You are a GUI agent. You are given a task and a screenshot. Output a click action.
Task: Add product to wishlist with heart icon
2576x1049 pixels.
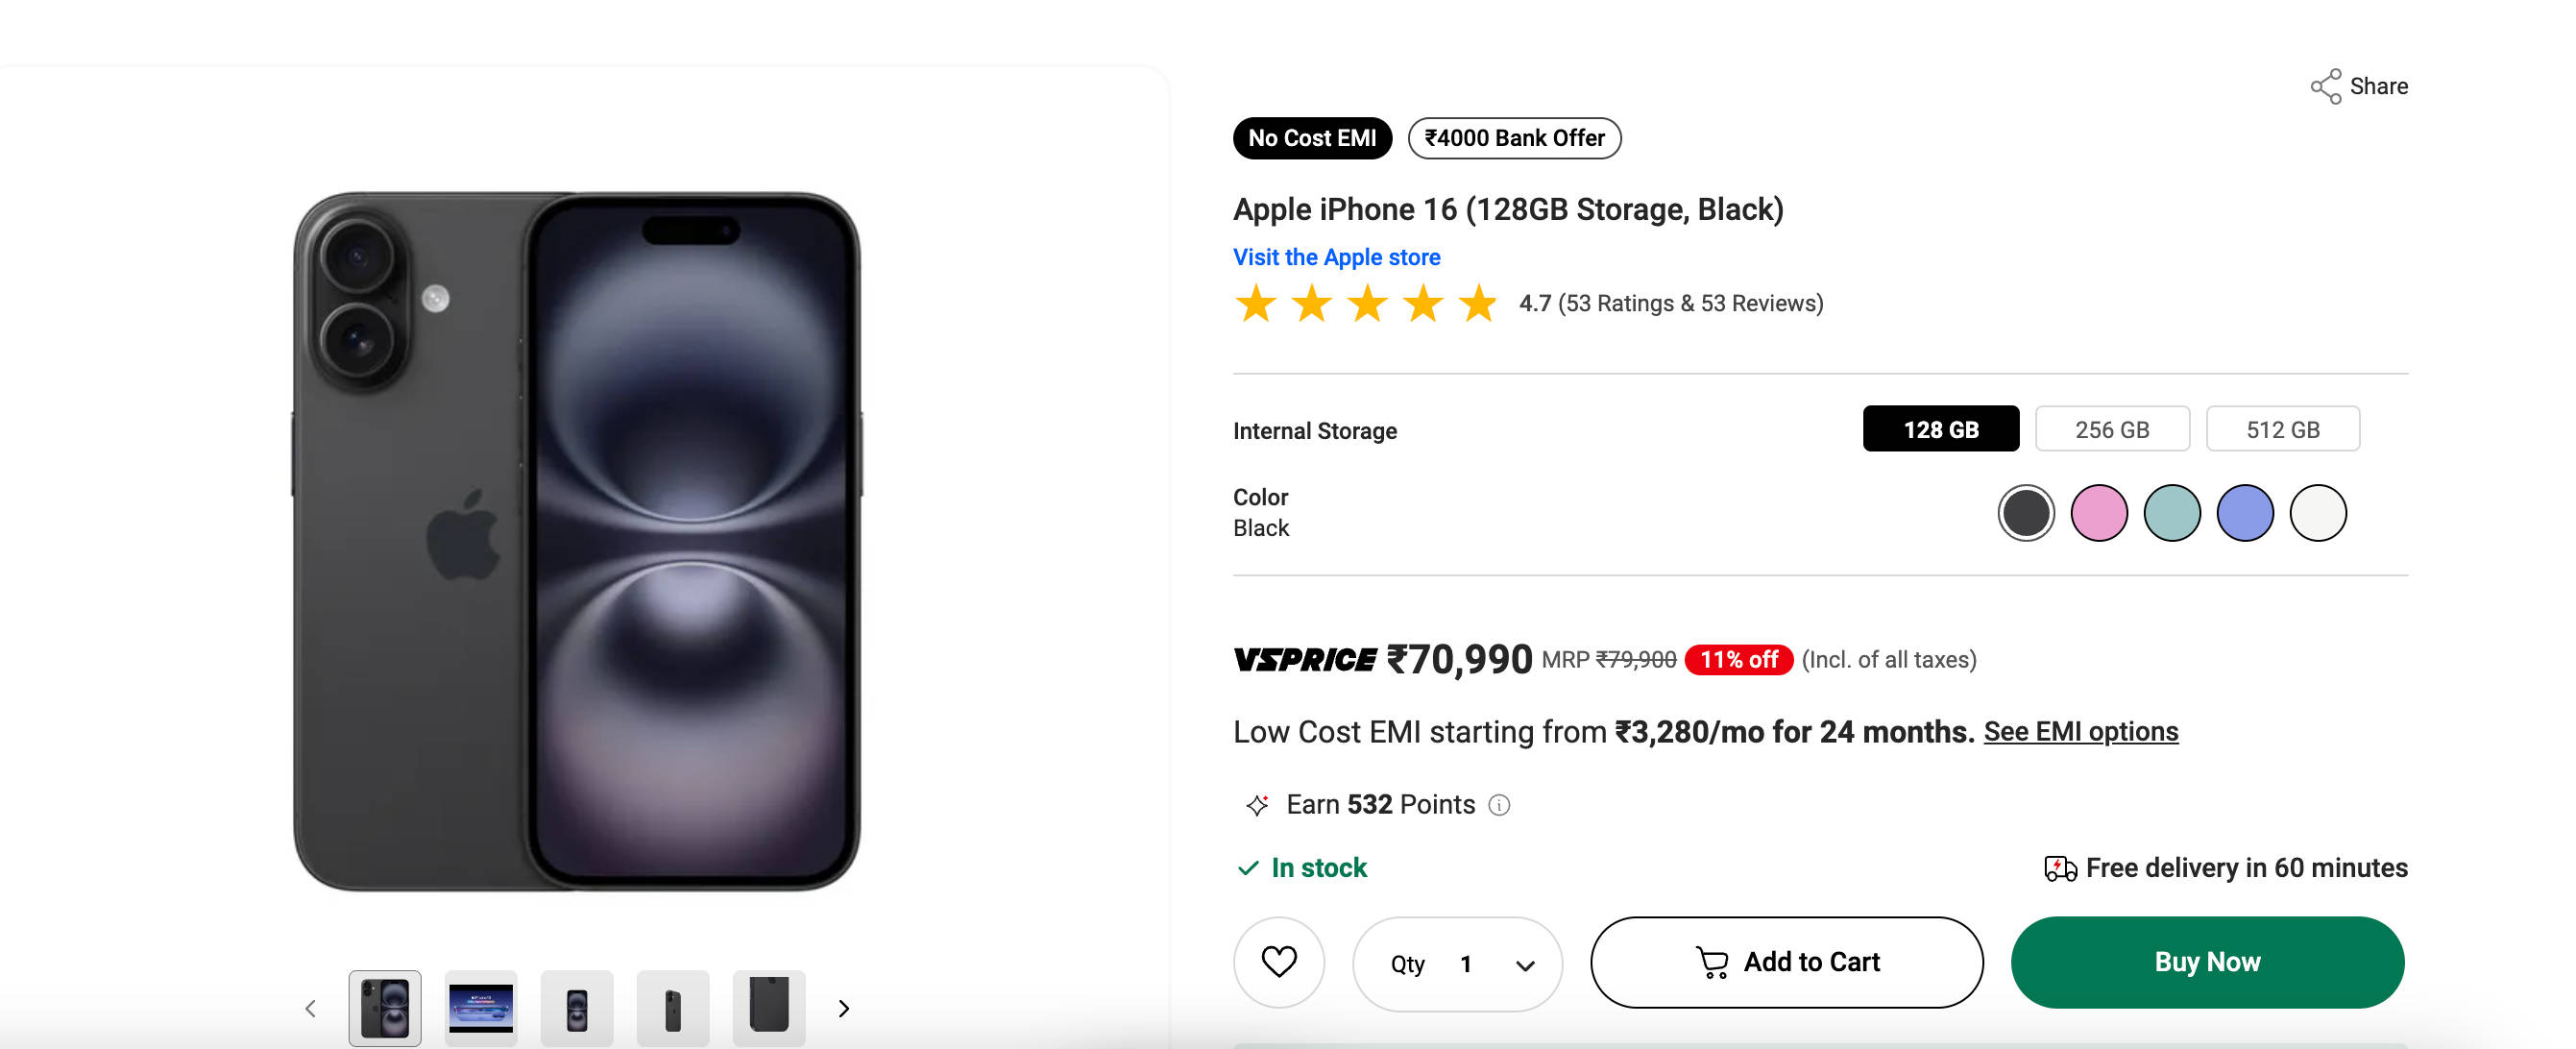coord(1278,962)
